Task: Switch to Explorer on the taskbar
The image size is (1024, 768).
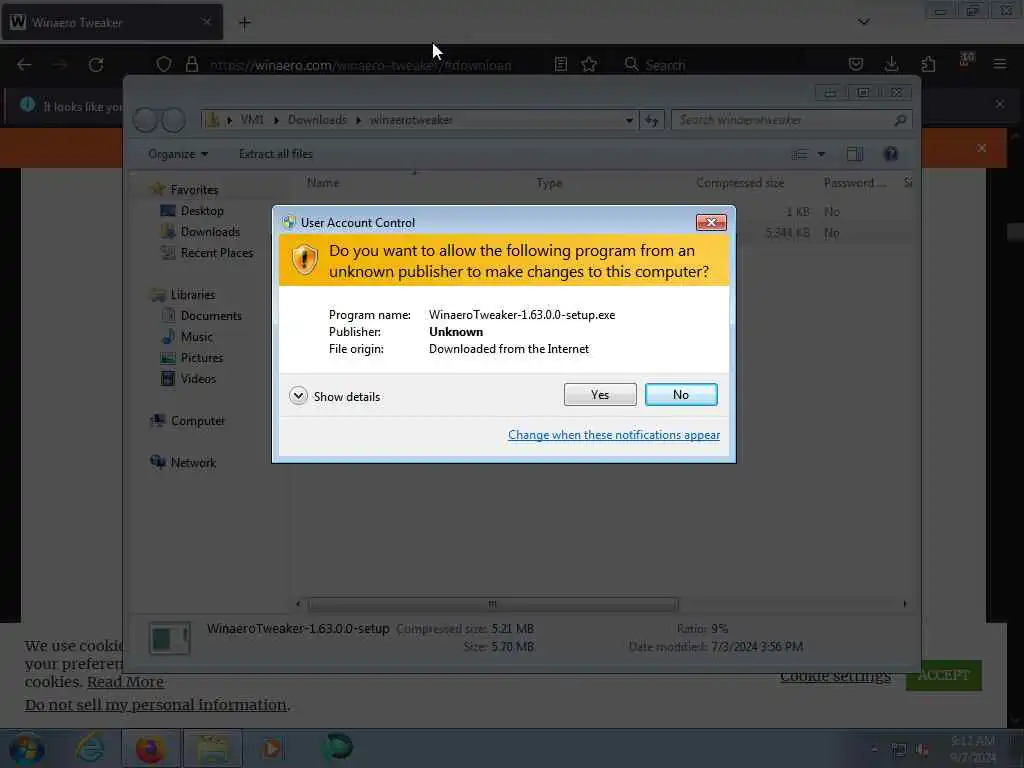Action: pyautogui.click(x=212, y=748)
